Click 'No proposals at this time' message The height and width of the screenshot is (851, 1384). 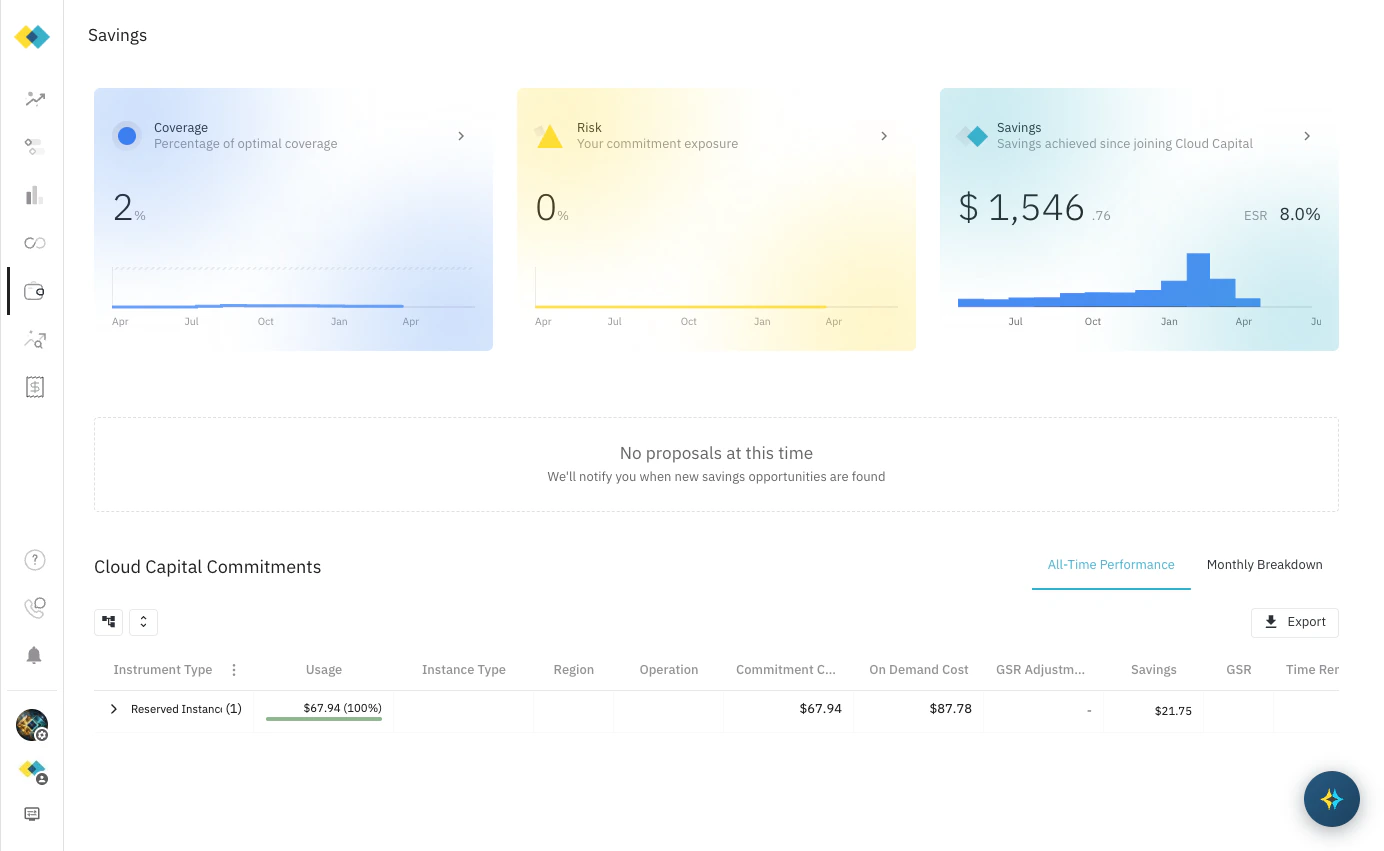pyautogui.click(x=716, y=453)
